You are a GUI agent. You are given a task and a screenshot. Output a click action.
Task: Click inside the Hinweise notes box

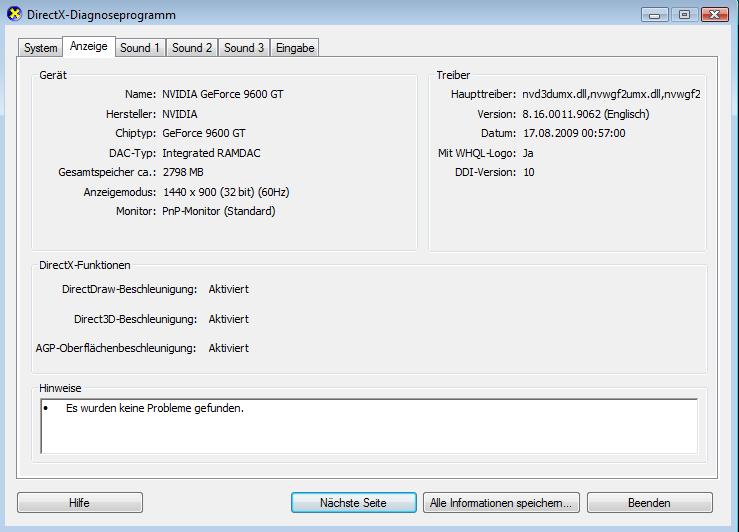pyautogui.click(x=369, y=426)
